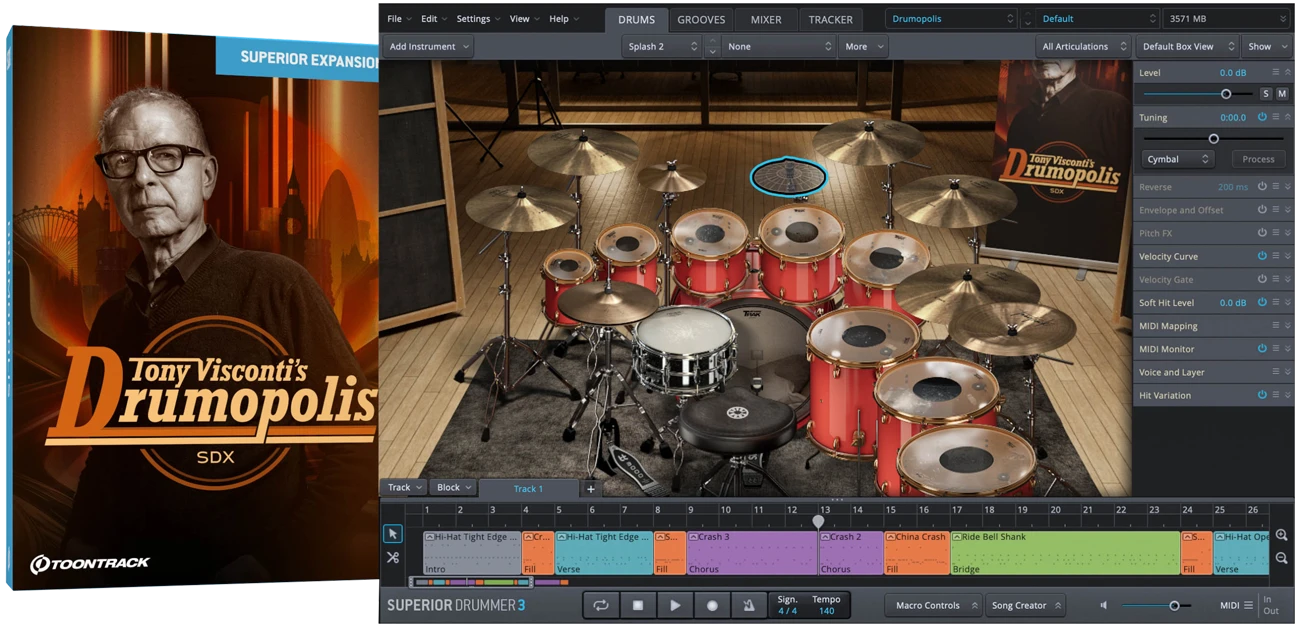This screenshot has width=1300, height=626.
Task: Toggle the Velocity Curve power button
Action: [x=1262, y=256]
